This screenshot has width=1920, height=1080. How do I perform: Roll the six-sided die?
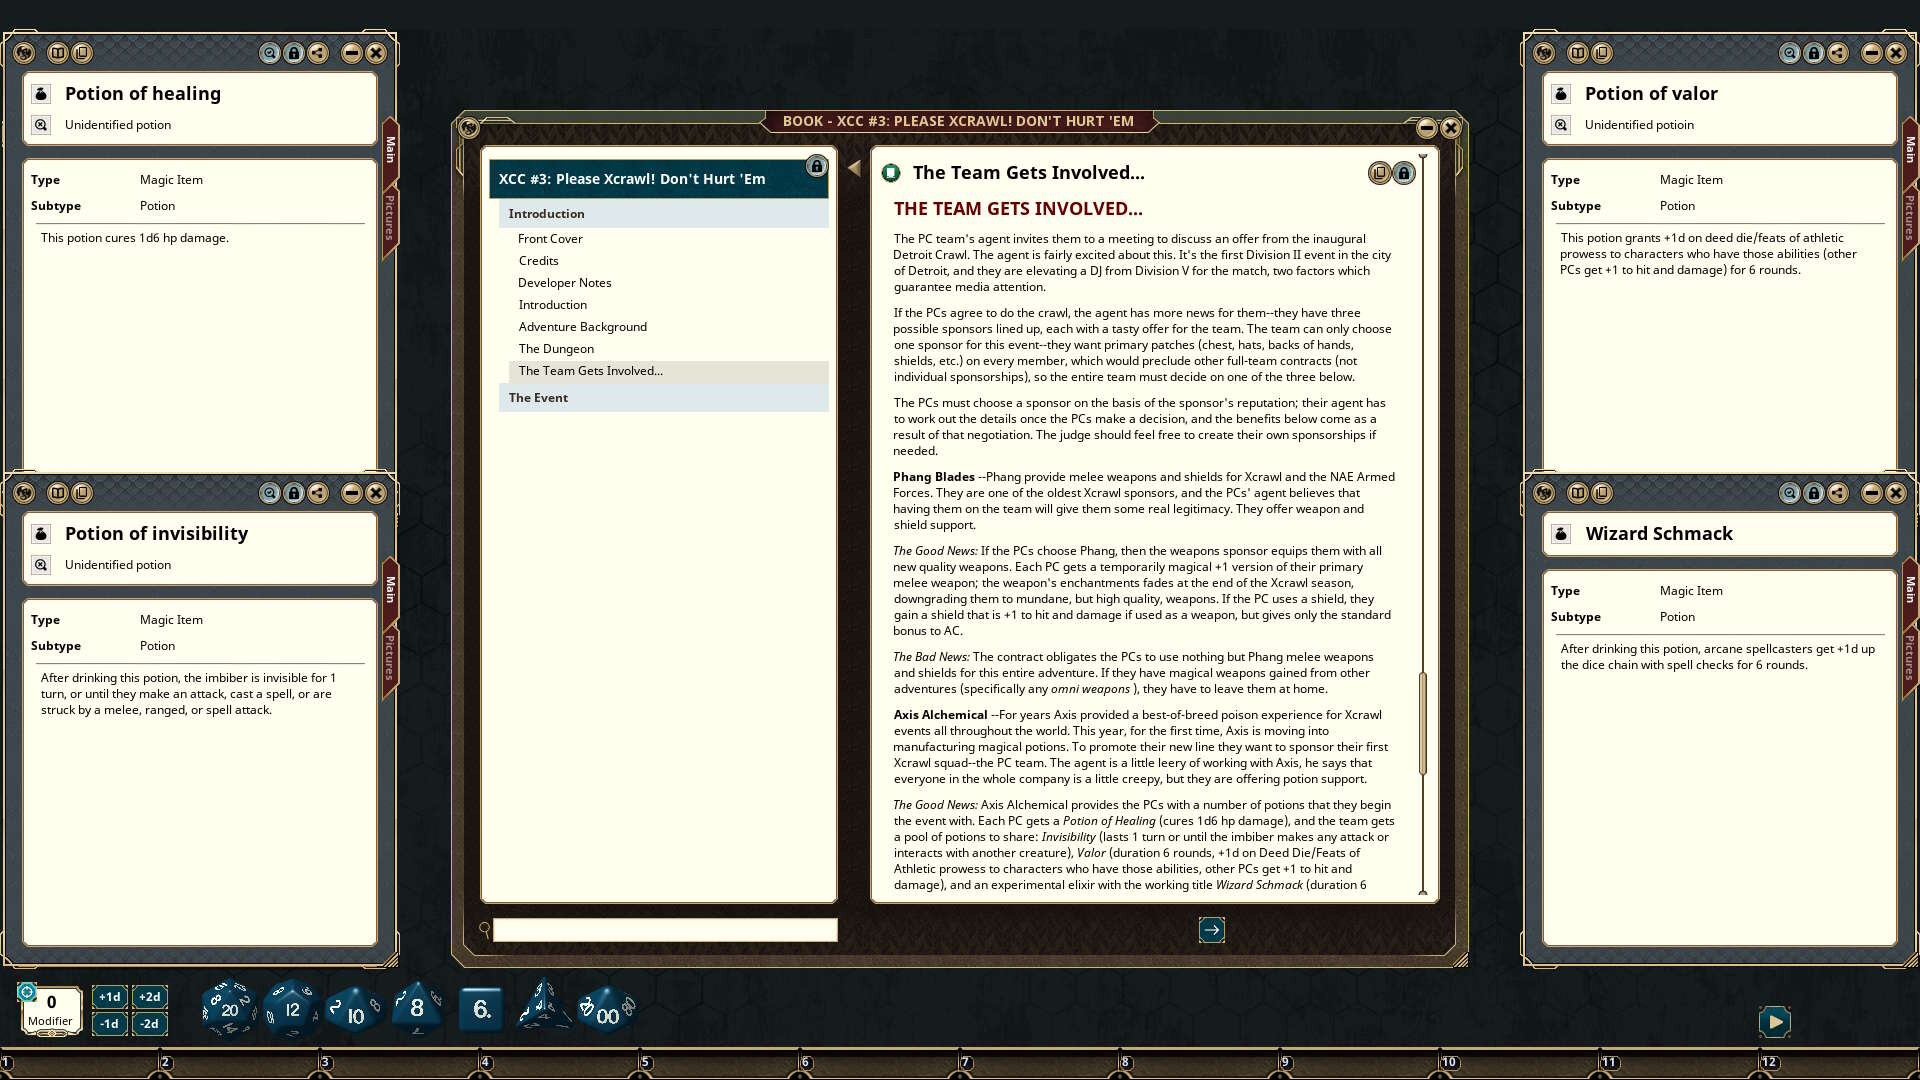click(x=481, y=1008)
